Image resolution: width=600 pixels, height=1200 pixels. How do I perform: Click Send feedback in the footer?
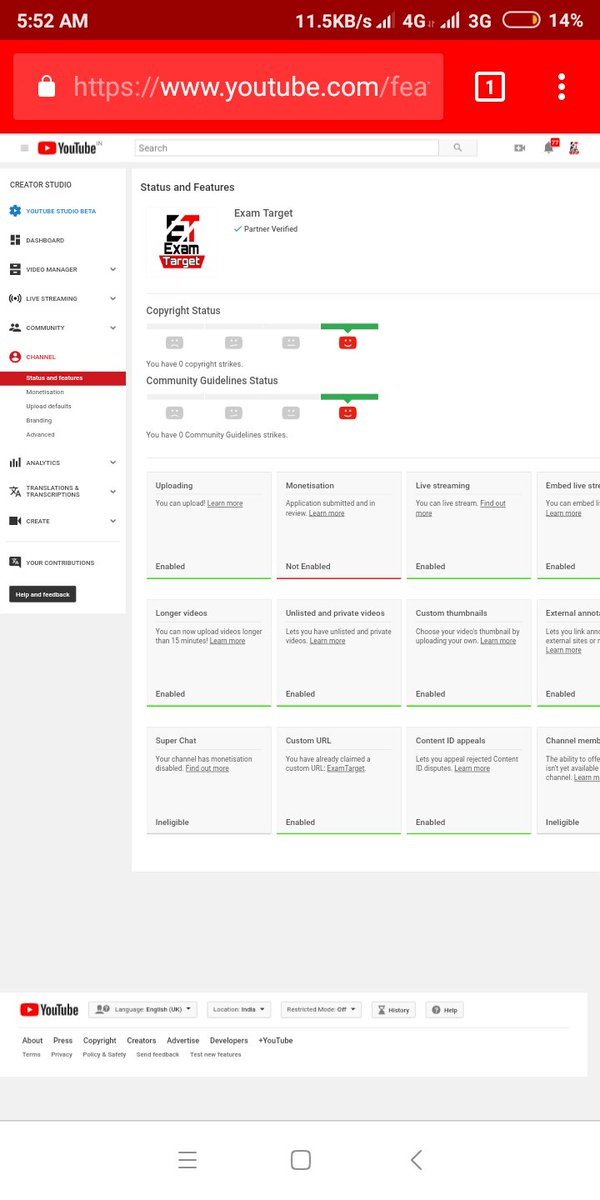tap(158, 1054)
